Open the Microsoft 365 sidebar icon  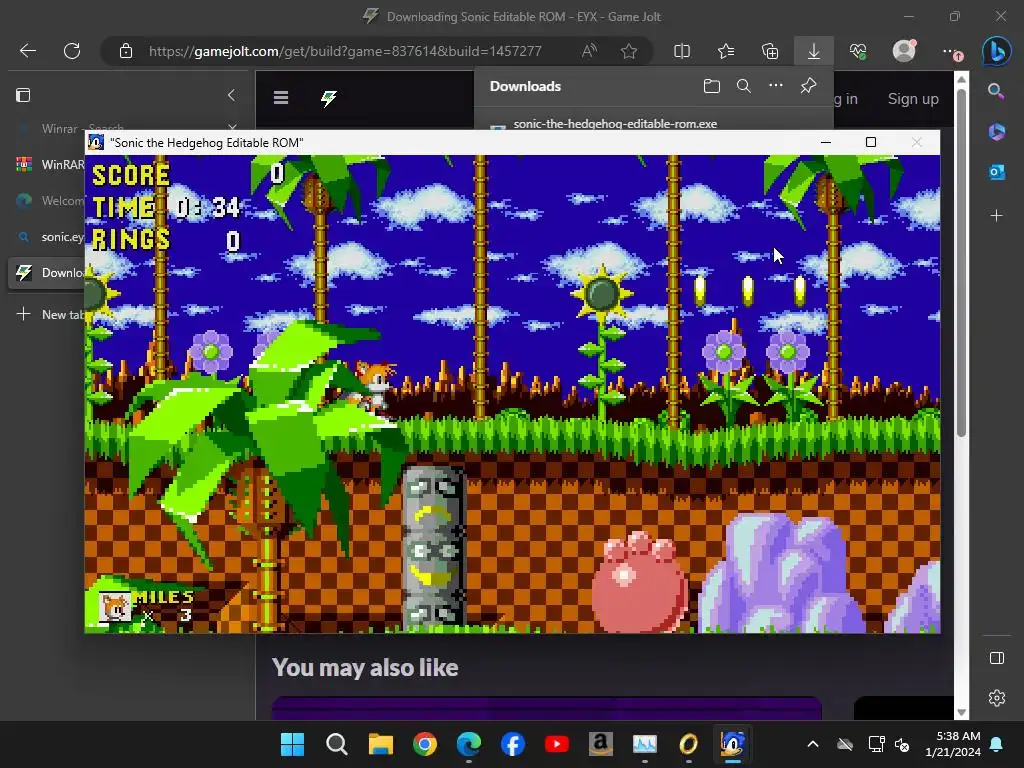click(996, 131)
